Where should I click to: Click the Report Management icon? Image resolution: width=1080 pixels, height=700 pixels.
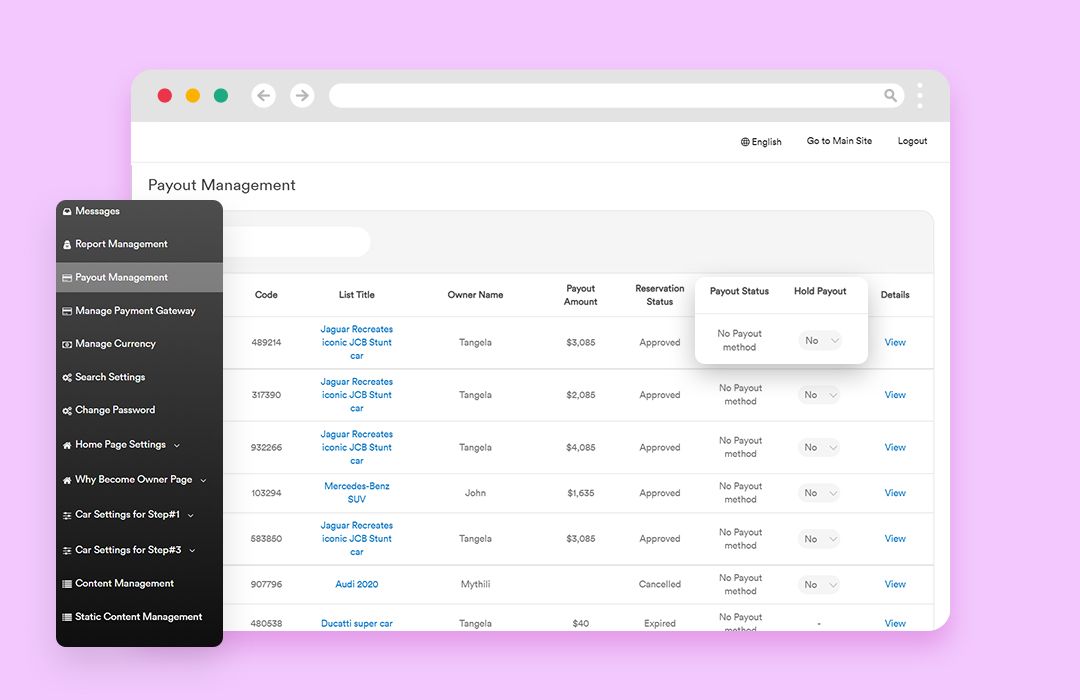click(x=67, y=245)
